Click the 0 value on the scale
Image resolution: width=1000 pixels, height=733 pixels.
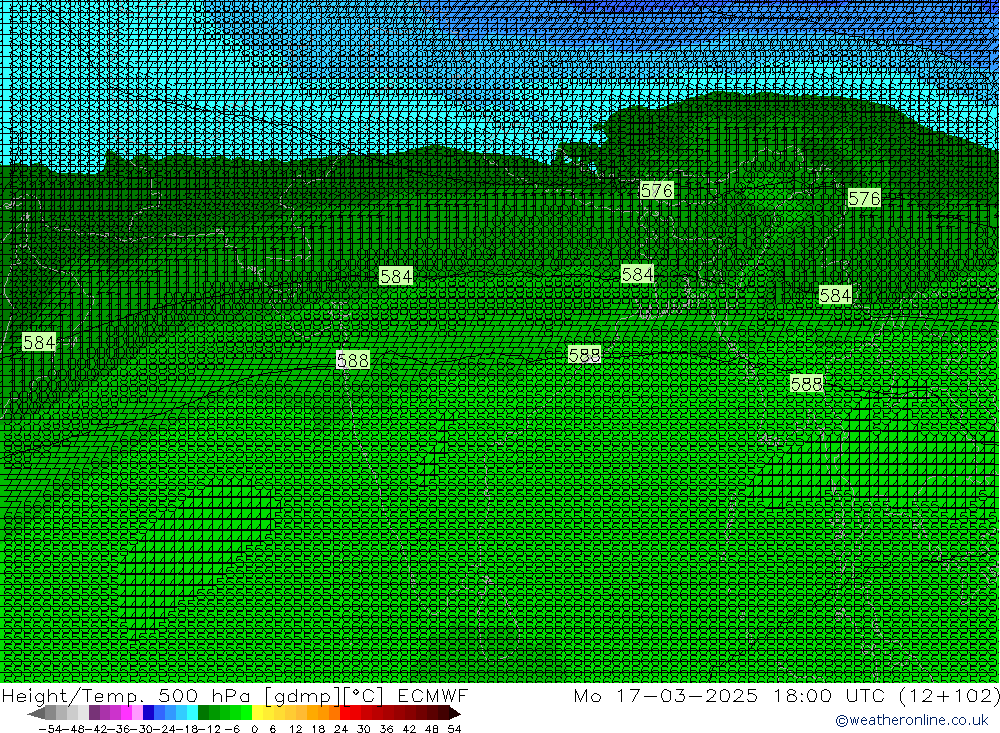click(254, 729)
